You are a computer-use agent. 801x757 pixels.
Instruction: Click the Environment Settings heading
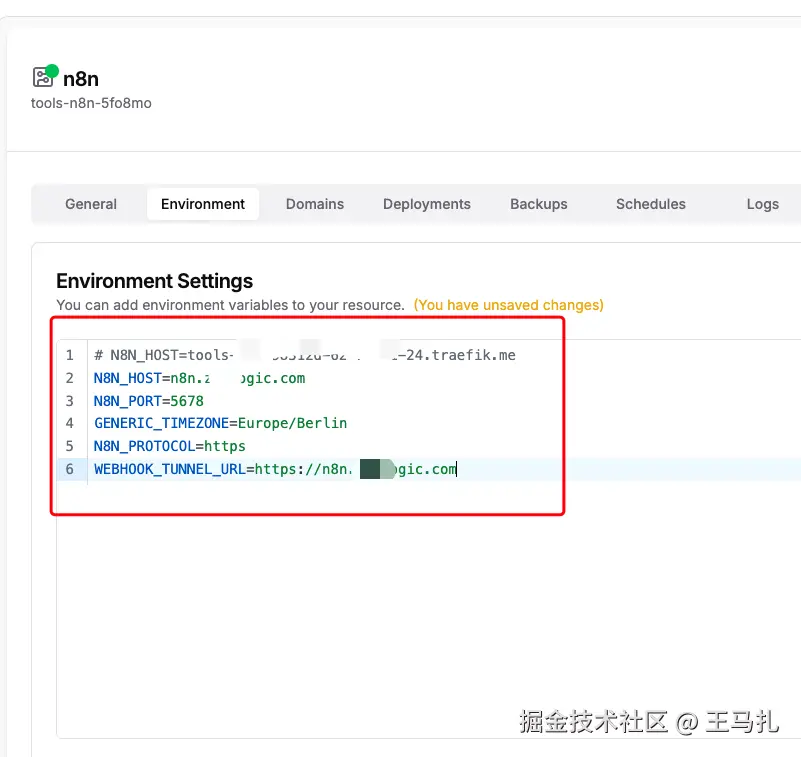pyautogui.click(x=154, y=281)
